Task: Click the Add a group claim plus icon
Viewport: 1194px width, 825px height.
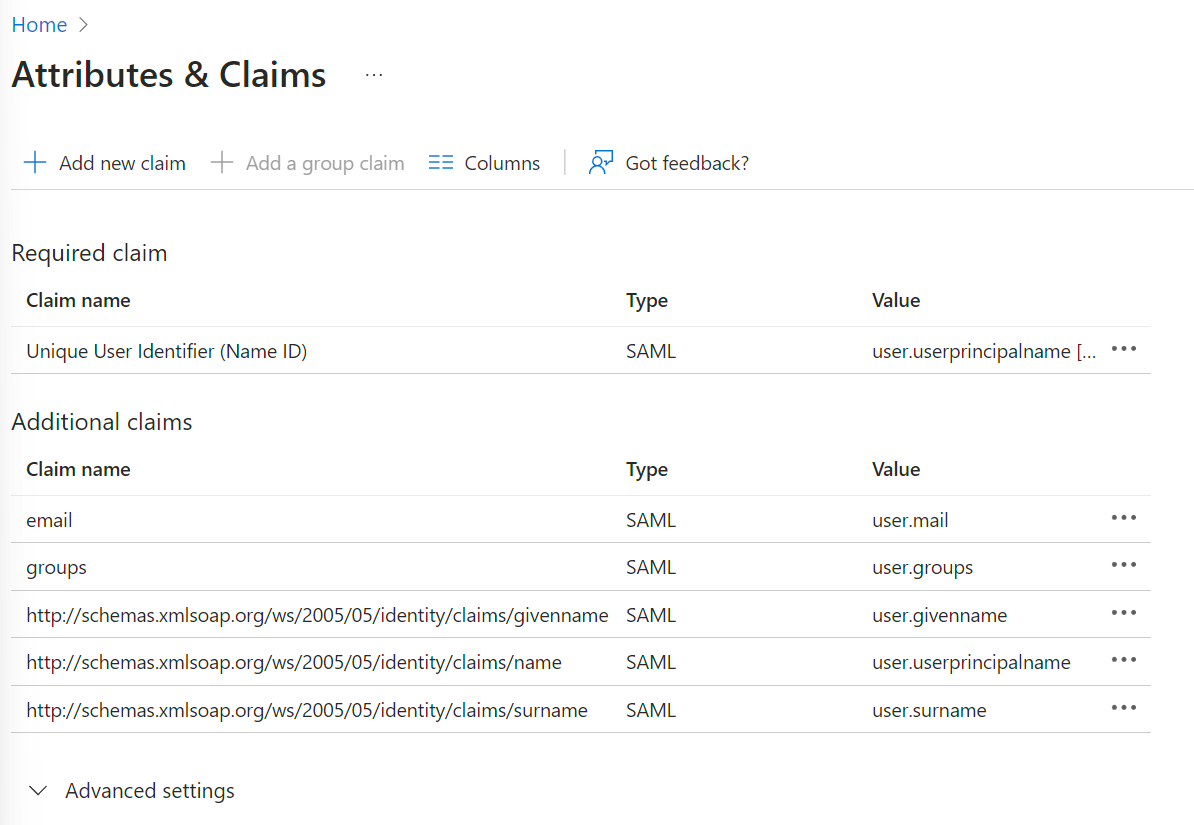Action: [x=222, y=163]
